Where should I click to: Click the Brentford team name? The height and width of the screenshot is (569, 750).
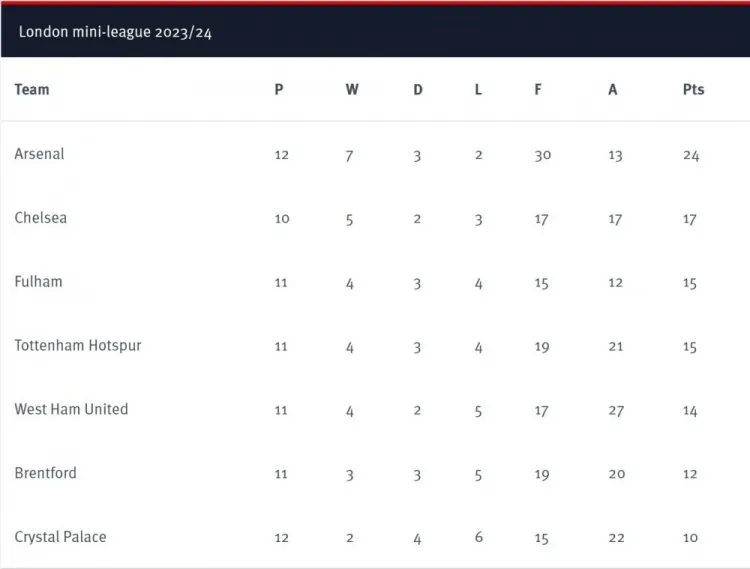point(45,473)
